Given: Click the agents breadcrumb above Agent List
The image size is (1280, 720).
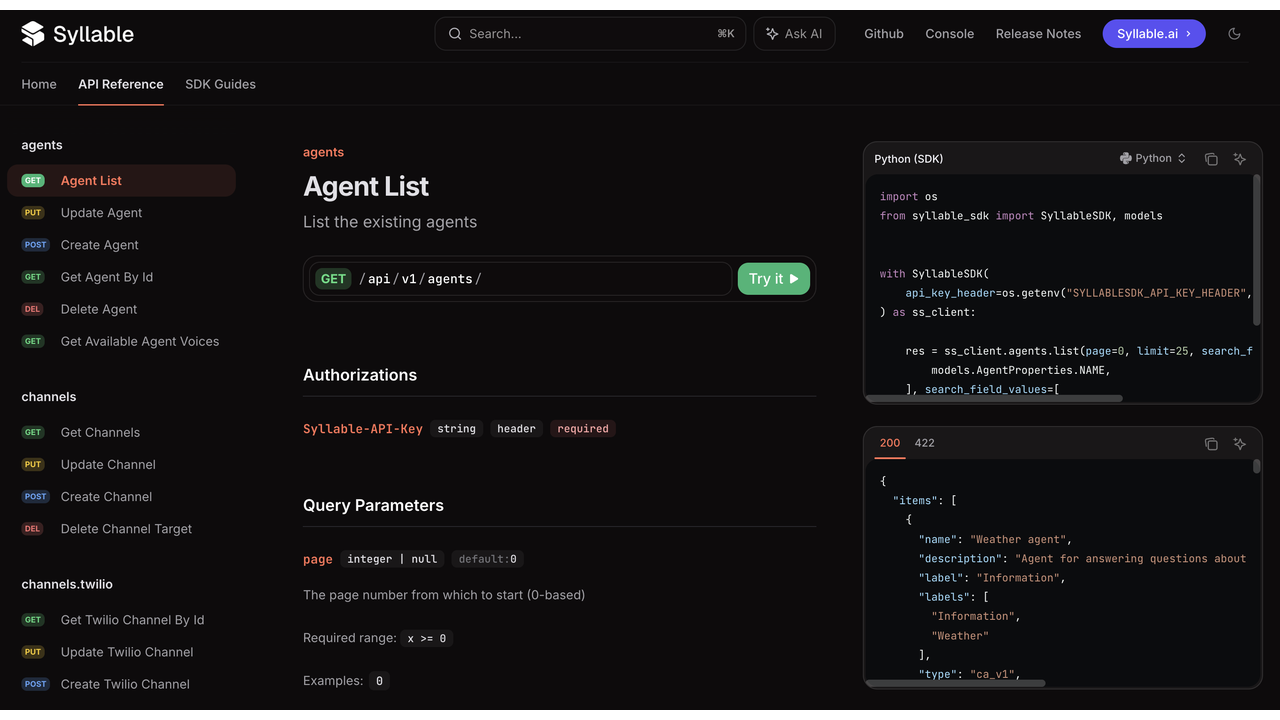Looking at the screenshot, I should [323, 152].
